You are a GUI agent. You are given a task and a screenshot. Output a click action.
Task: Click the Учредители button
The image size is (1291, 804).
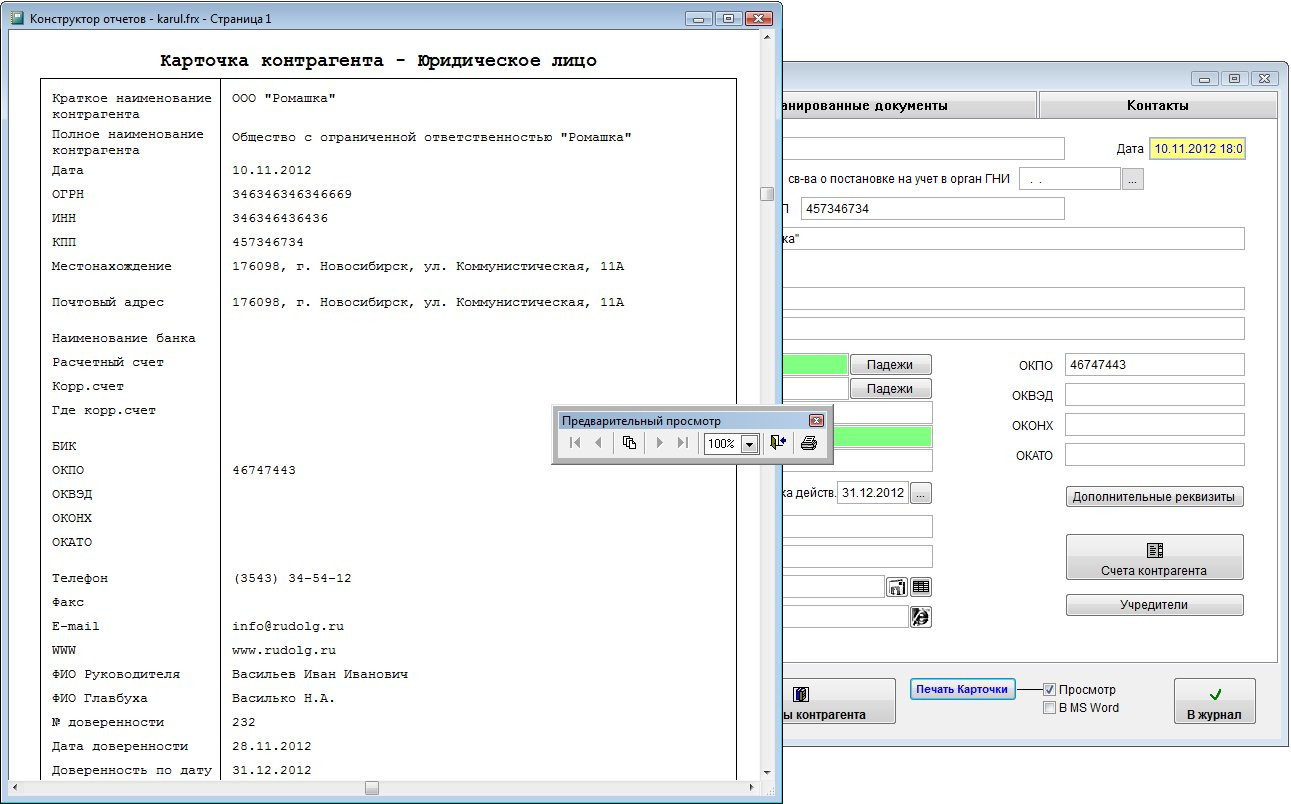click(x=1154, y=605)
